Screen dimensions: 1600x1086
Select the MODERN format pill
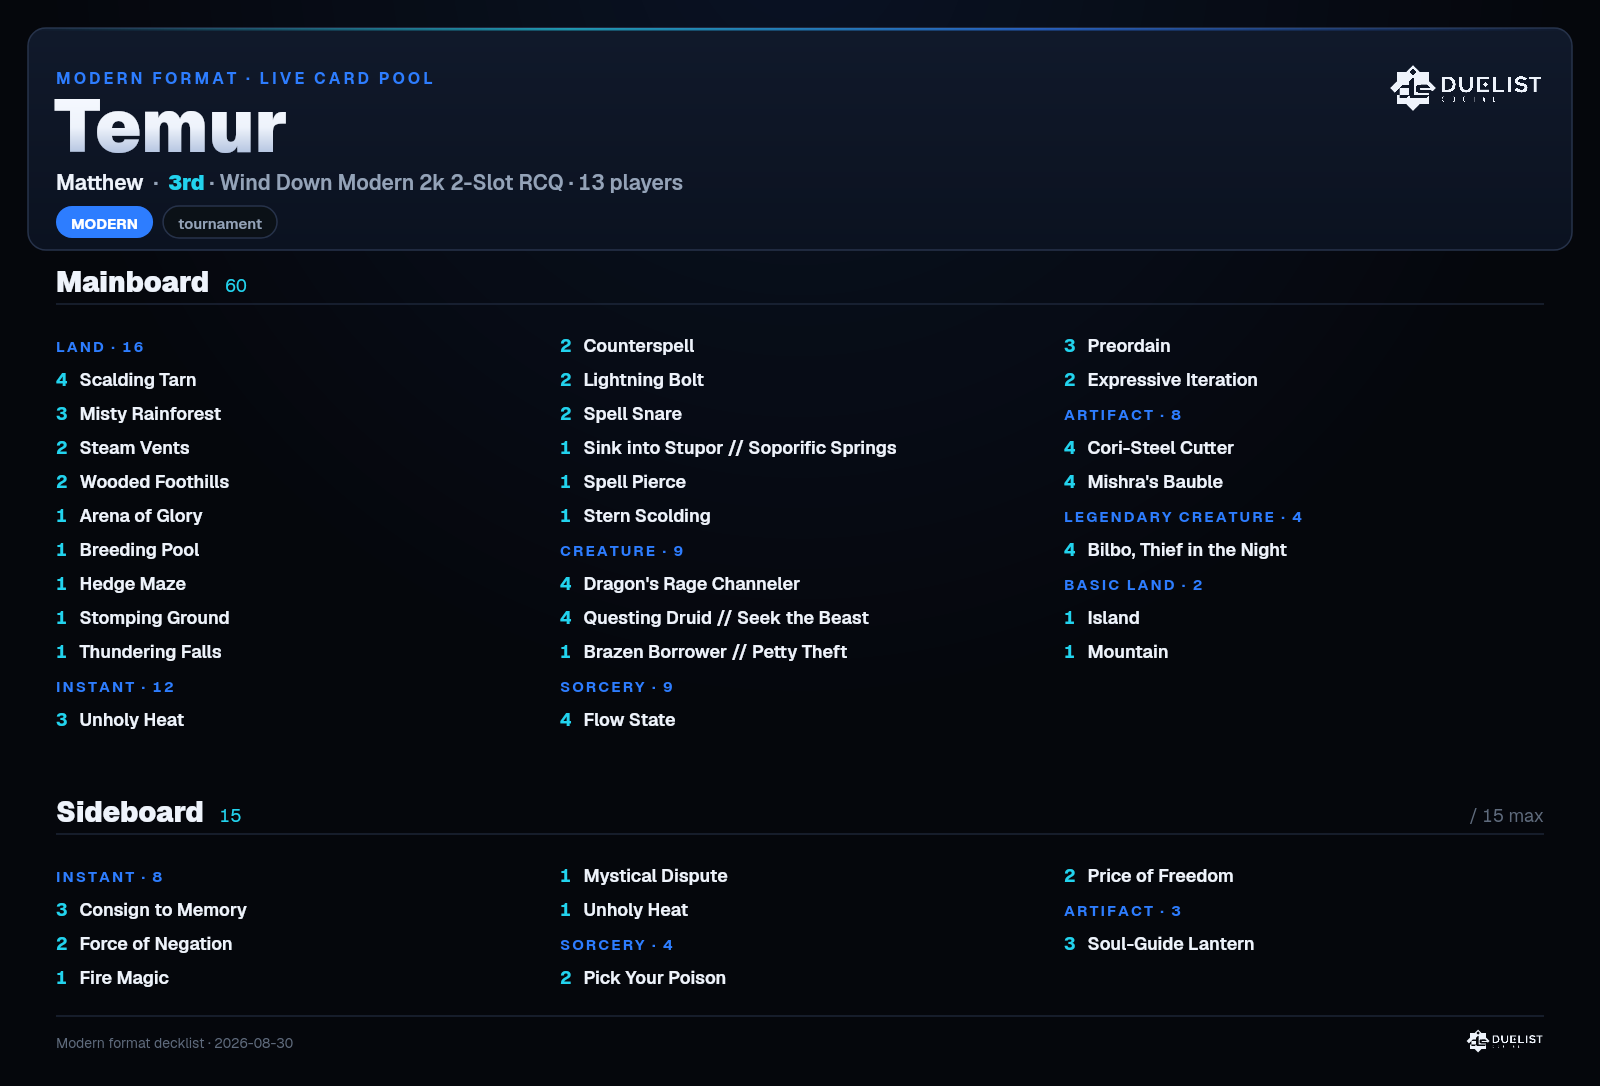(104, 223)
